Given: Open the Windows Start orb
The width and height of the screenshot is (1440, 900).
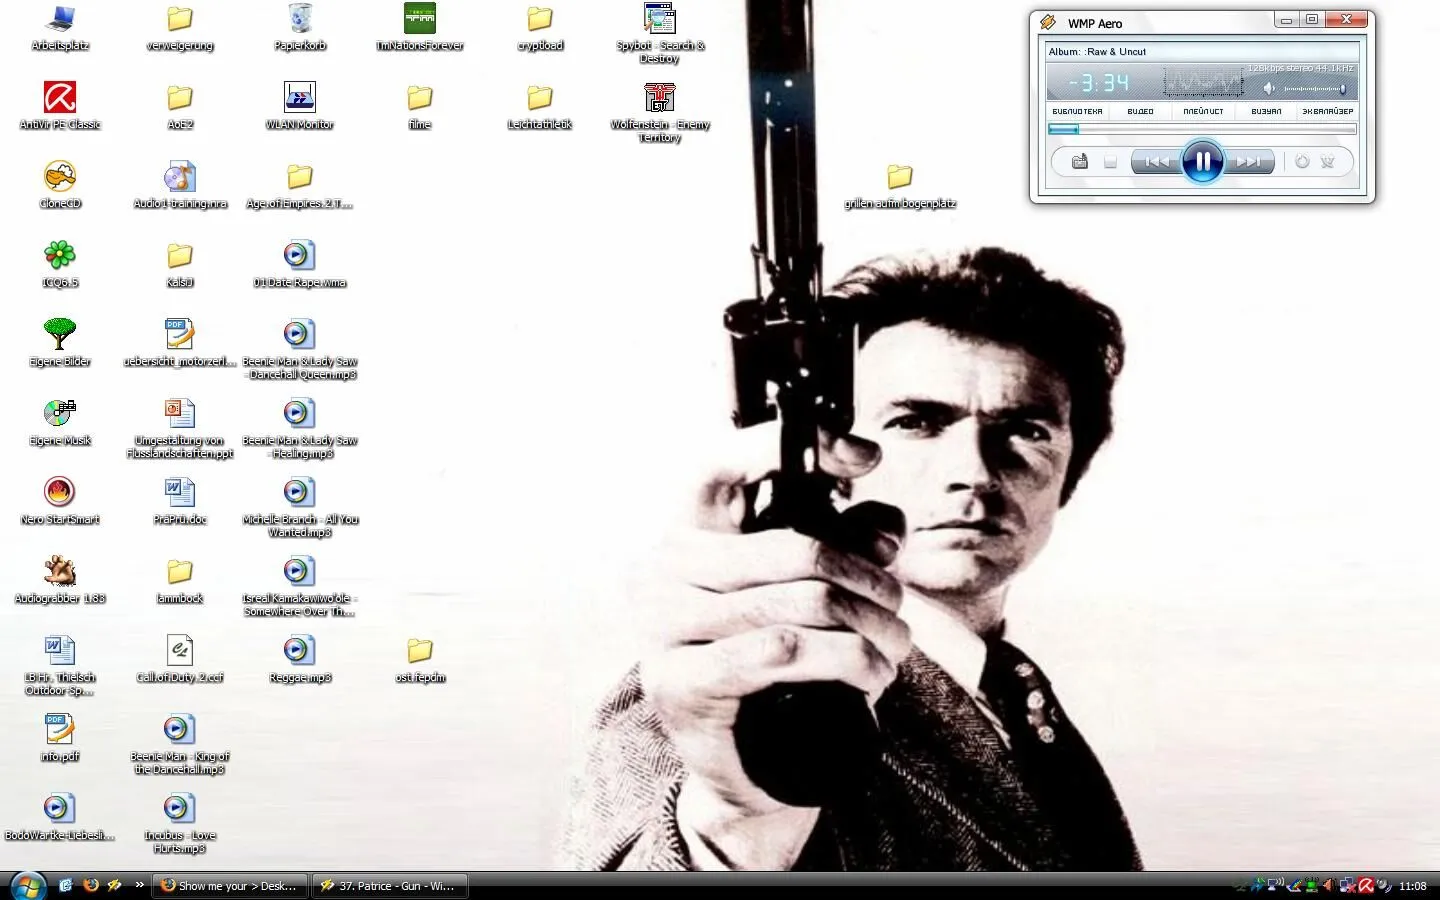Looking at the screenshot, I should [x=27, y=885].
